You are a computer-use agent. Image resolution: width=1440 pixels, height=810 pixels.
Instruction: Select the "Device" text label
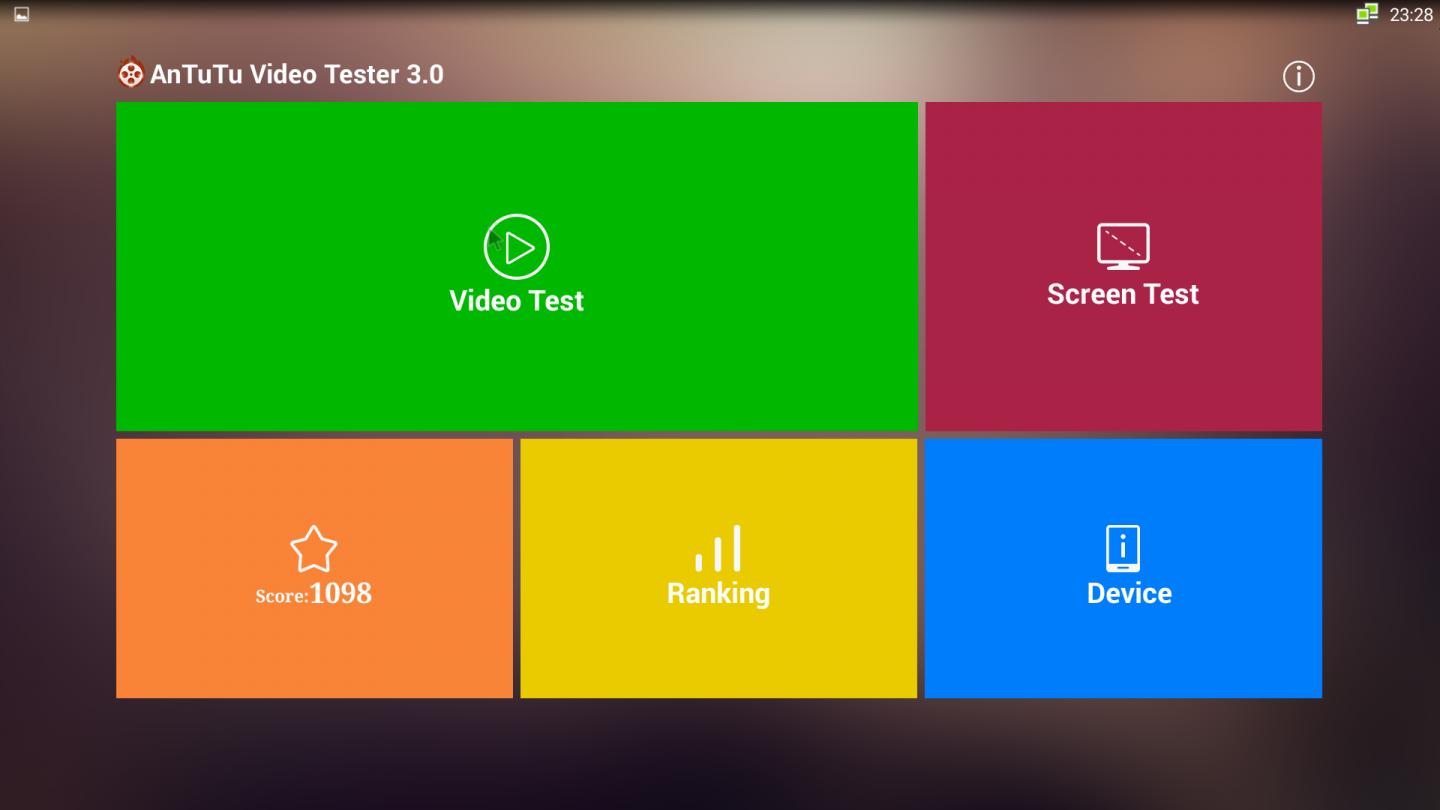[x=1129, y=594]
